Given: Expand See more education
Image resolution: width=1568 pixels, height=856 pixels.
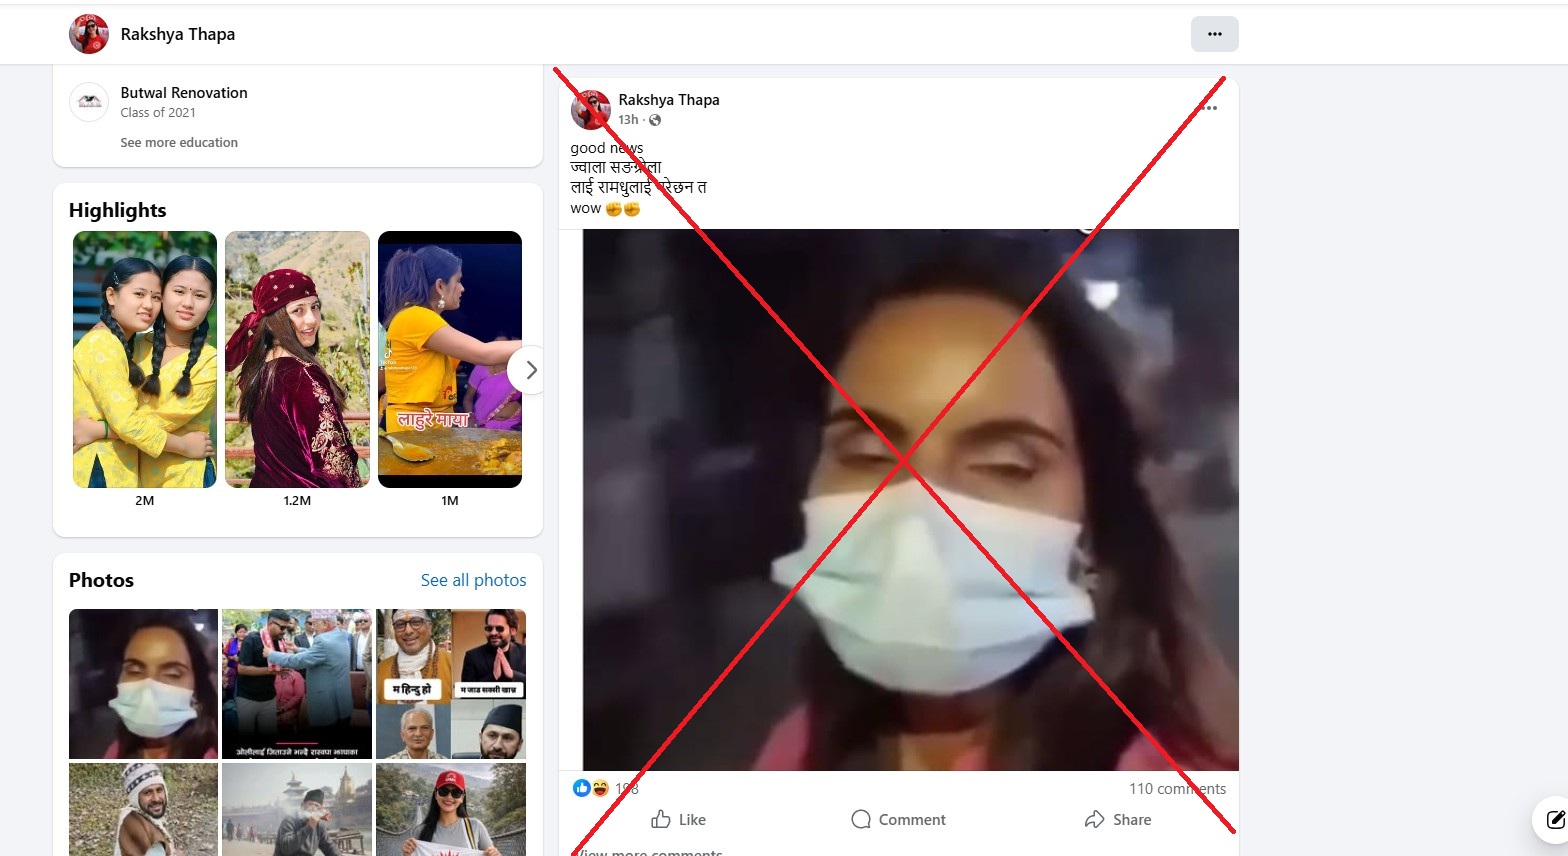Looking at the screenshot, I should (179, 143).
